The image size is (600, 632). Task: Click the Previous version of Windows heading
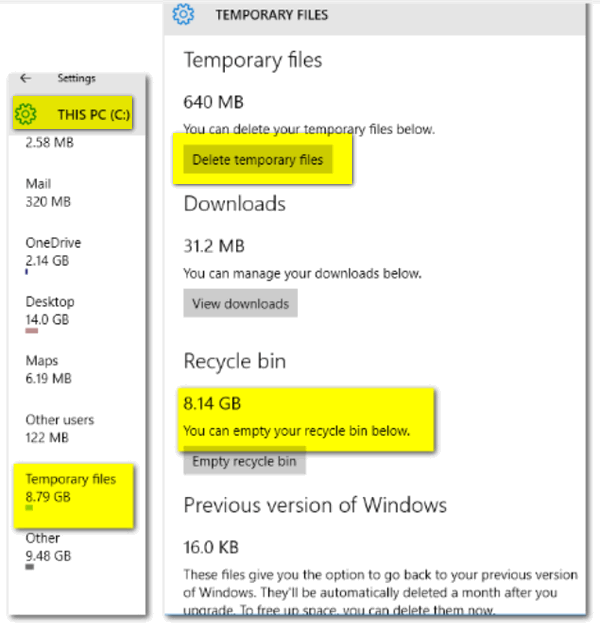tap(315, 505)
